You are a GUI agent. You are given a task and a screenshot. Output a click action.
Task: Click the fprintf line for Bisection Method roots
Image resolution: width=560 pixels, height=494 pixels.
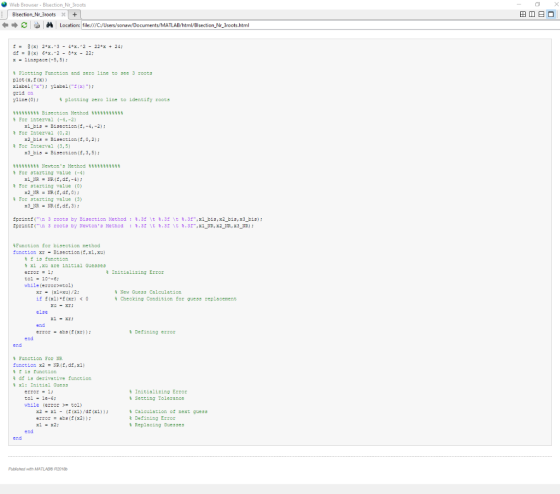tap(138, 219)
